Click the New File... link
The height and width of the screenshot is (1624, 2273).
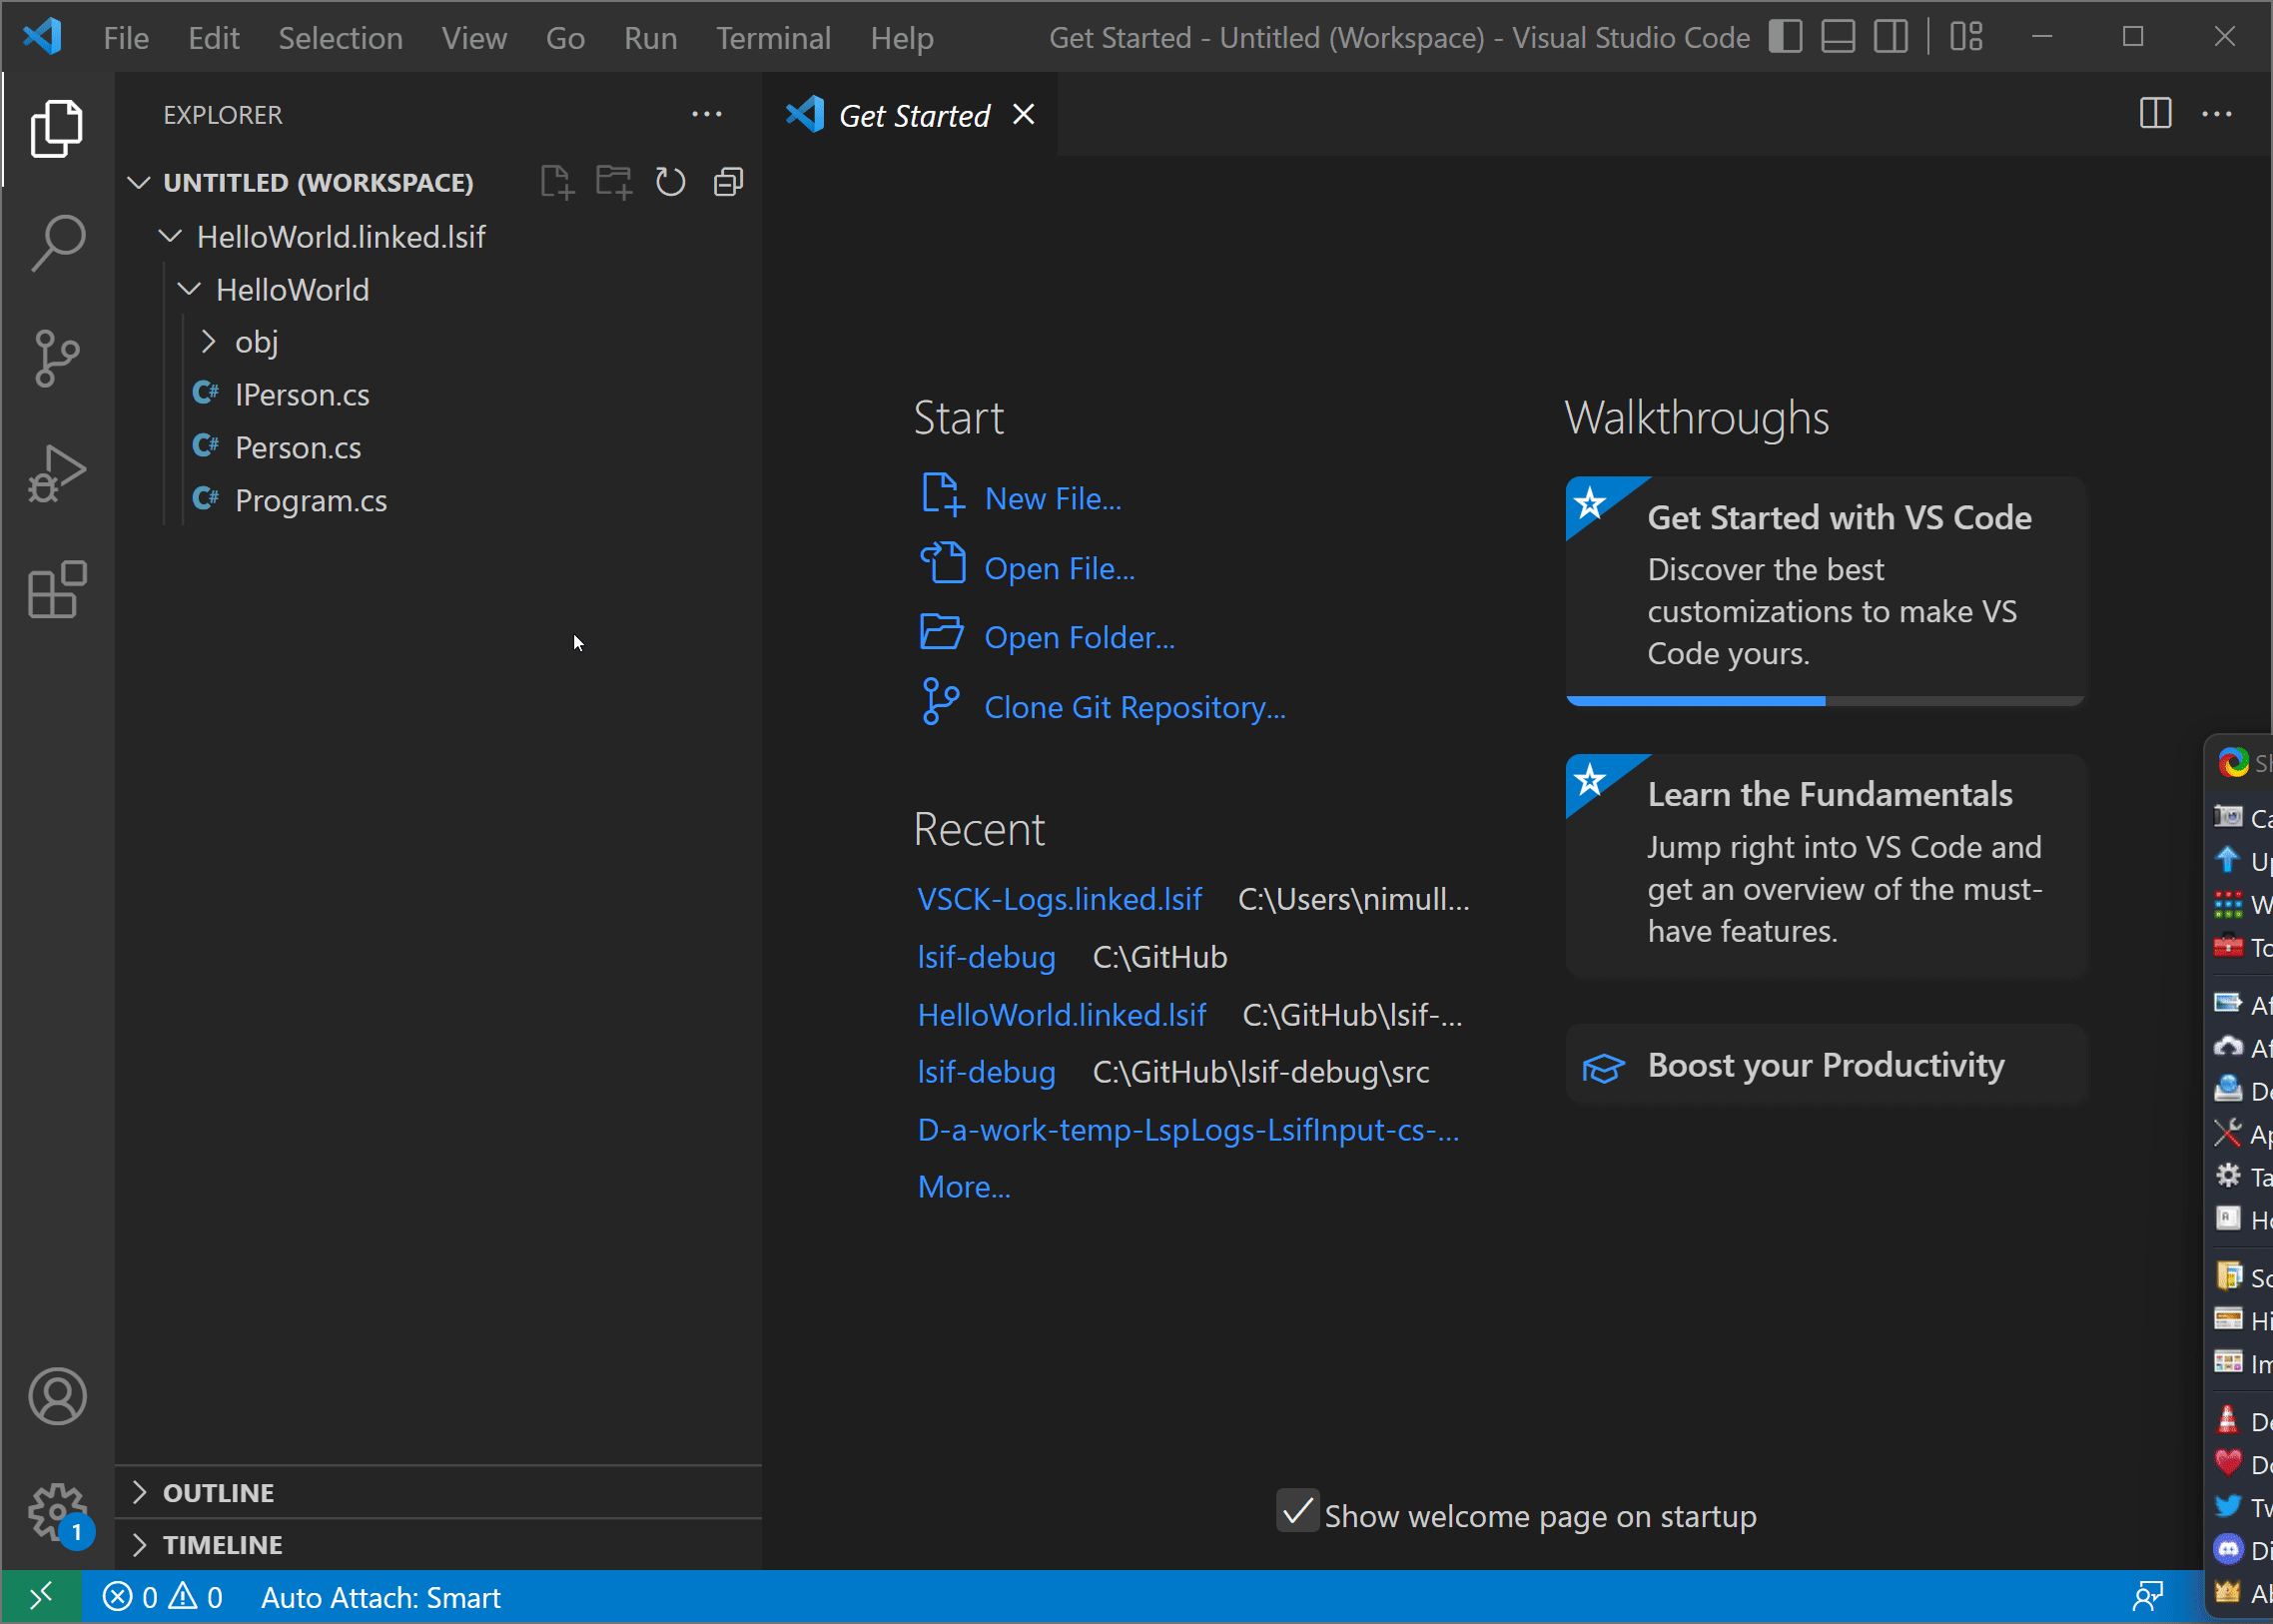point(1052,498)
